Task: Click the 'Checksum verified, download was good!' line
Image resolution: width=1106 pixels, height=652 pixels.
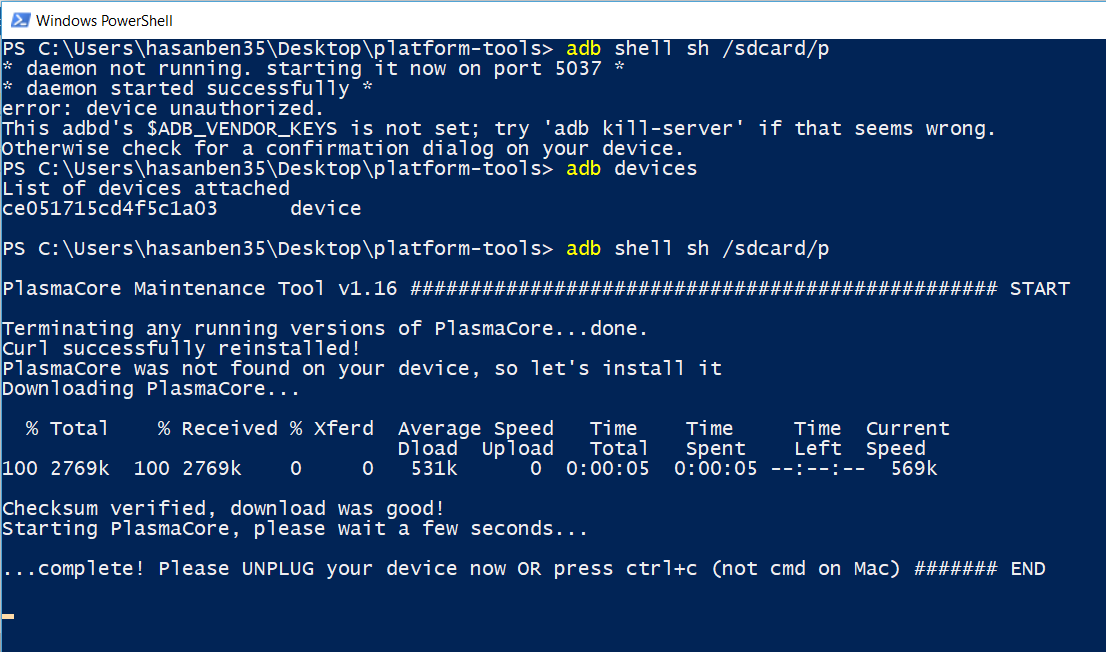Action: [223, 509]
